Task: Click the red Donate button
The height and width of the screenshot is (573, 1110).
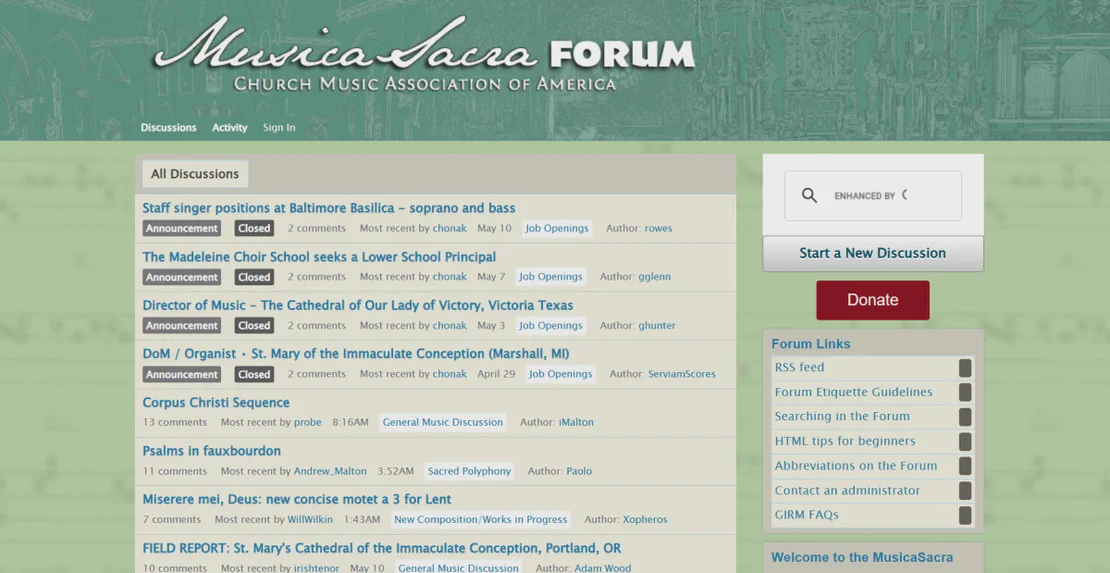Action: pos(873,300)
